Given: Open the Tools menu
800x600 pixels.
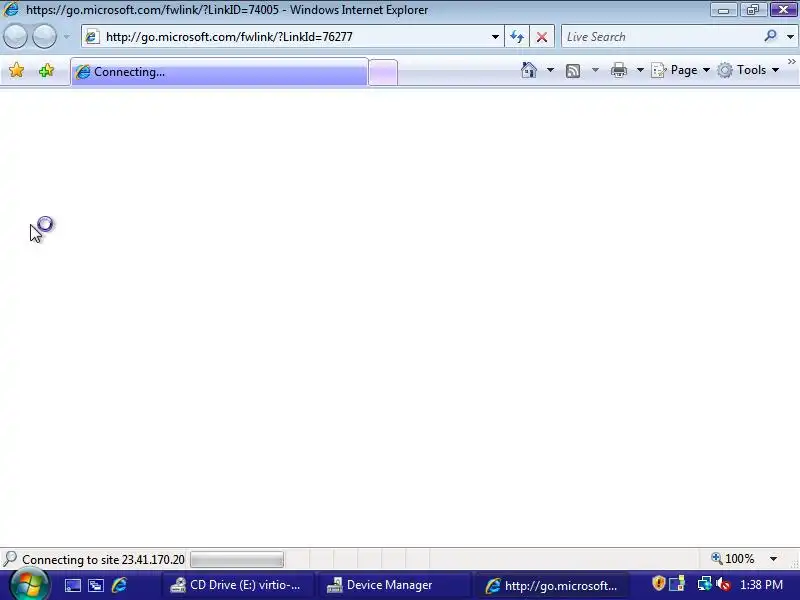Looking at the screenshot, I should [x=748, y=70].
